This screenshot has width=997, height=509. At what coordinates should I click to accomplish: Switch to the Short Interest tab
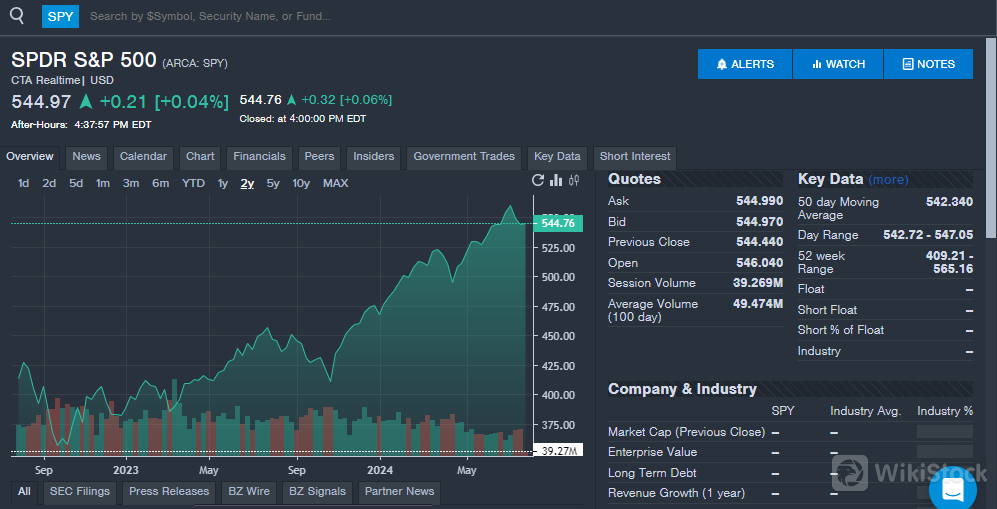click(635, 157)
